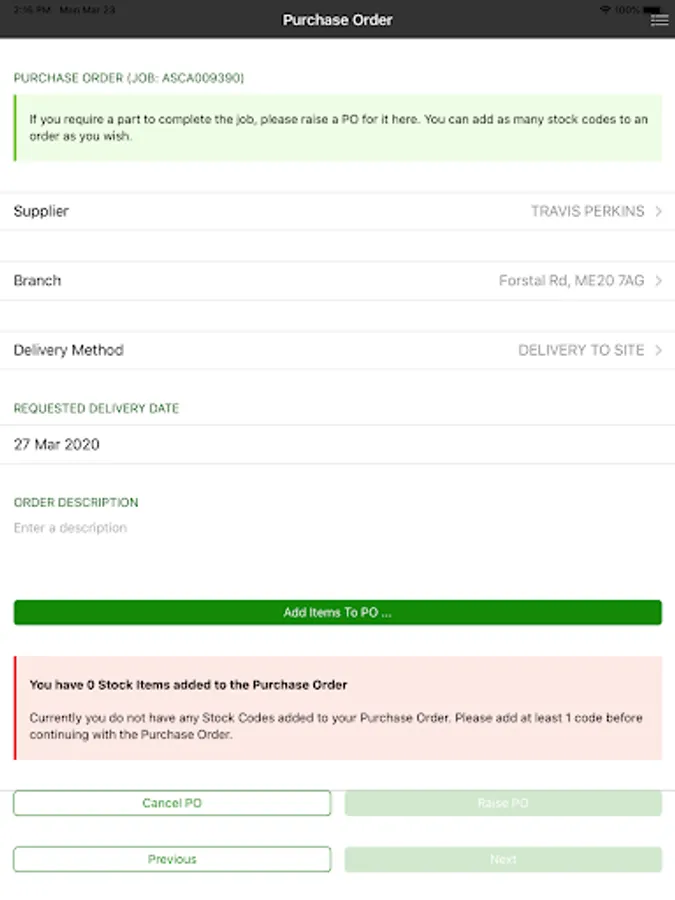This screenshot has height=900, width=675.
Task: Expand the Supplier chevron arrow
Action: [658, 211]
